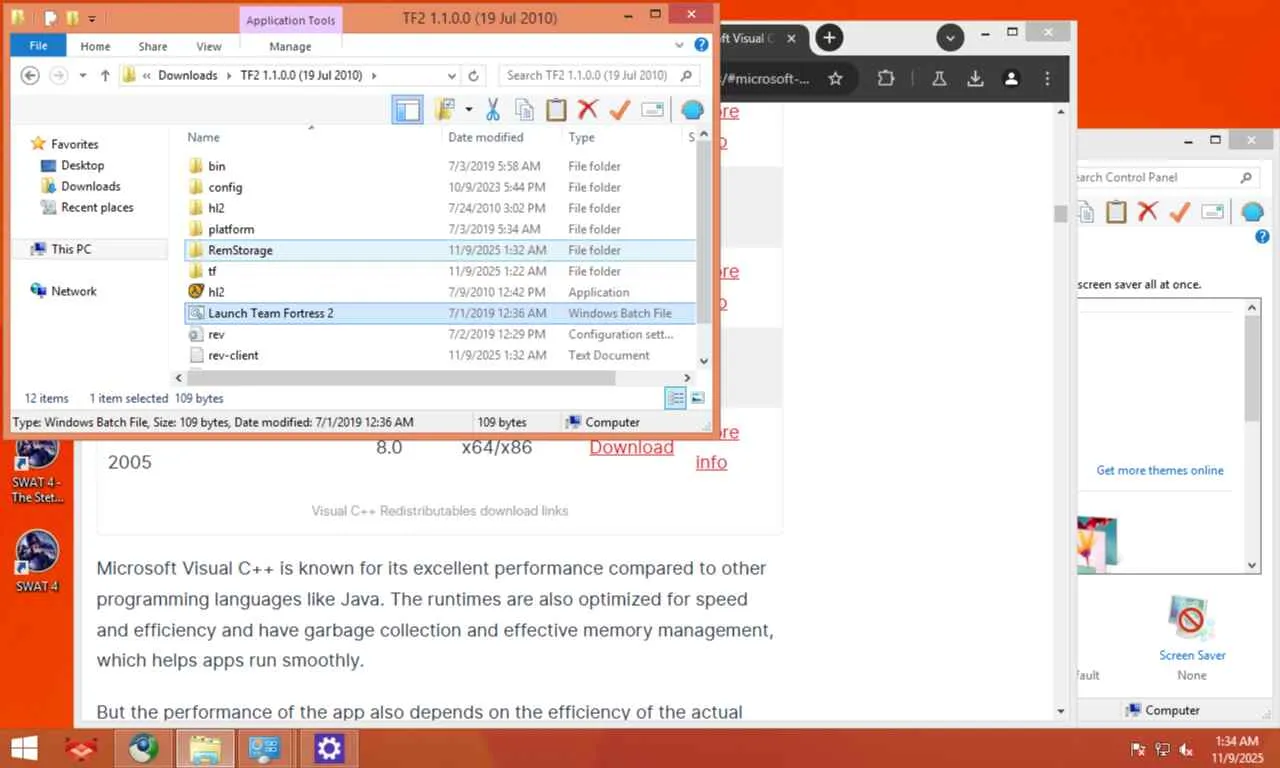Viewport: 1280px width, 768px height.
Task: Switch to the Share ribbon tab
Action: click(153, 46)
